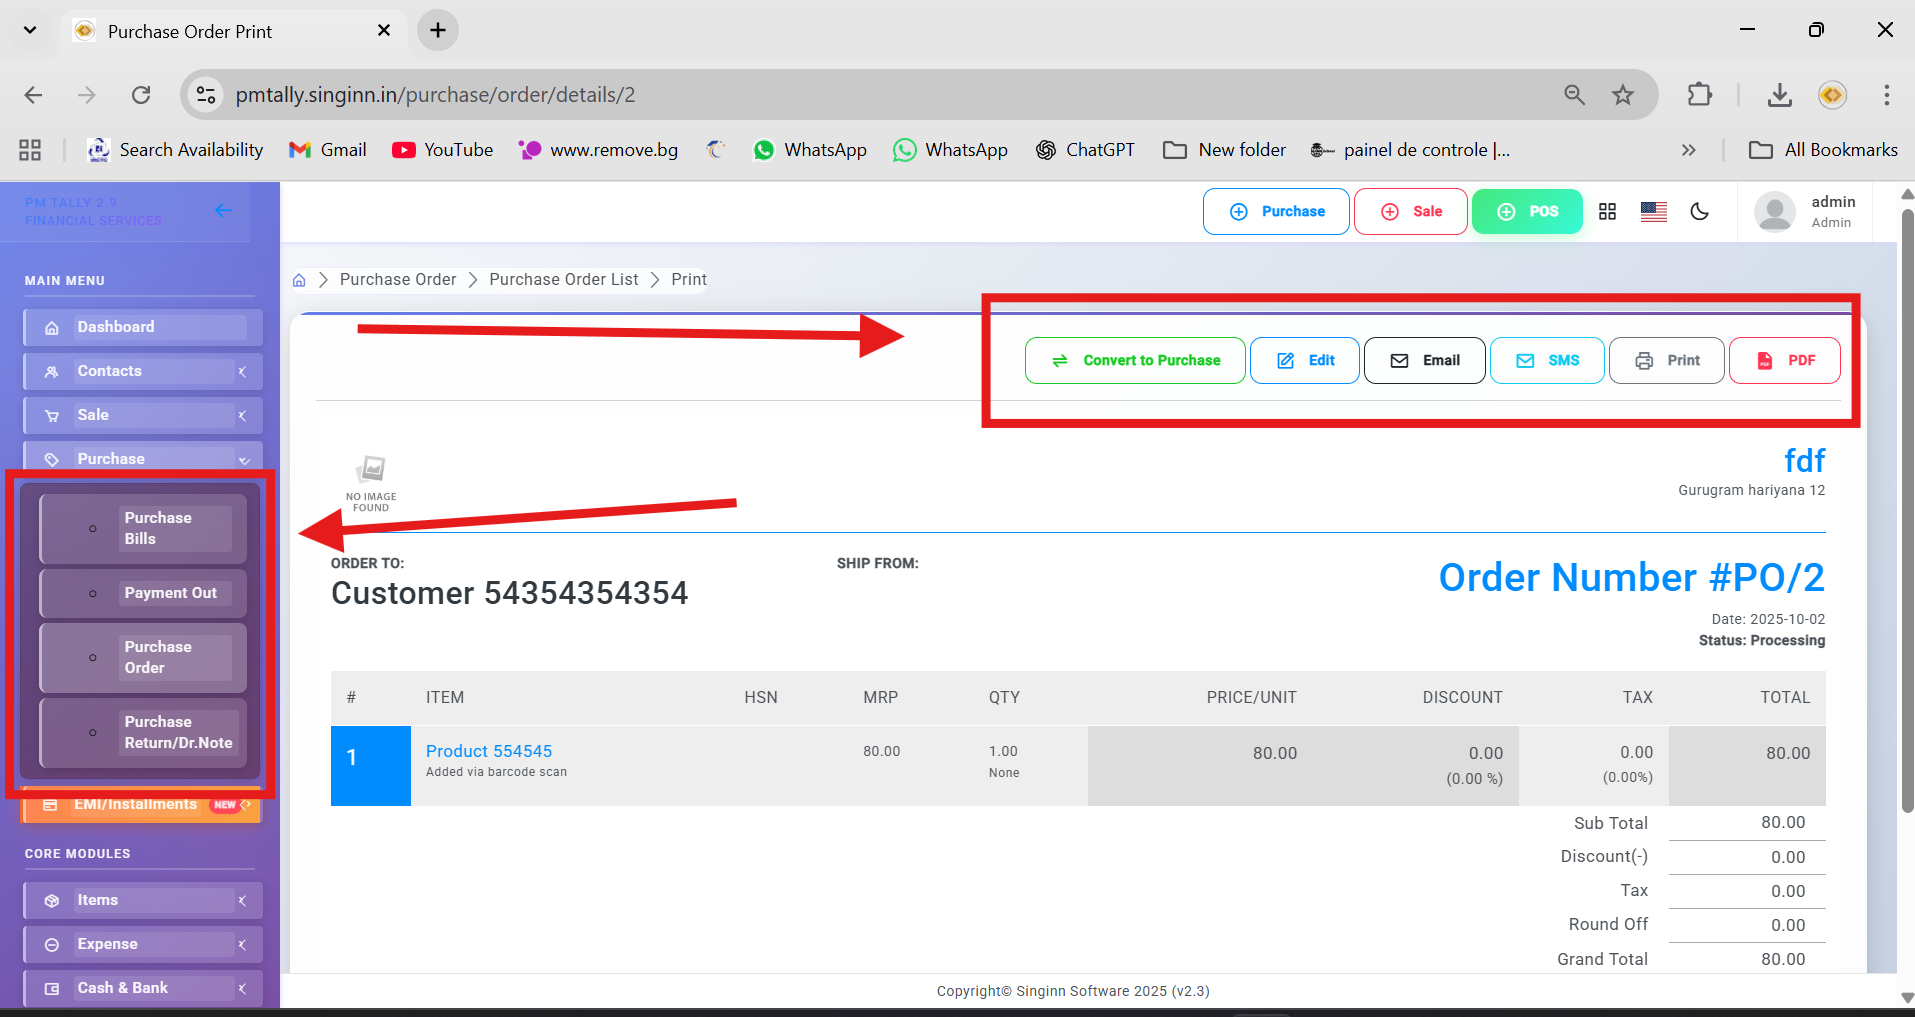Collapse the Purchase sidebar menu
Image resolution: width=1915 pixels, height=1017 pixels.
(142, 459)
